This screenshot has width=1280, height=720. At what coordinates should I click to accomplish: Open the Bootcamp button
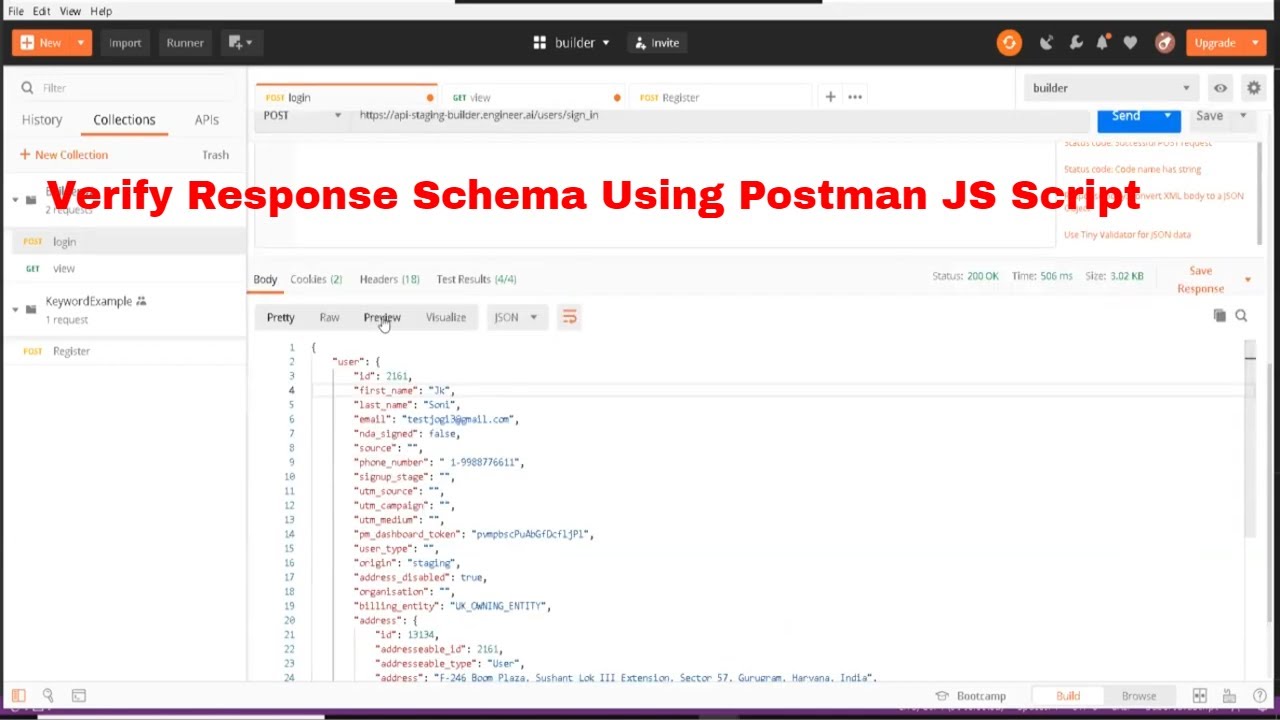(x=970, y=696)
